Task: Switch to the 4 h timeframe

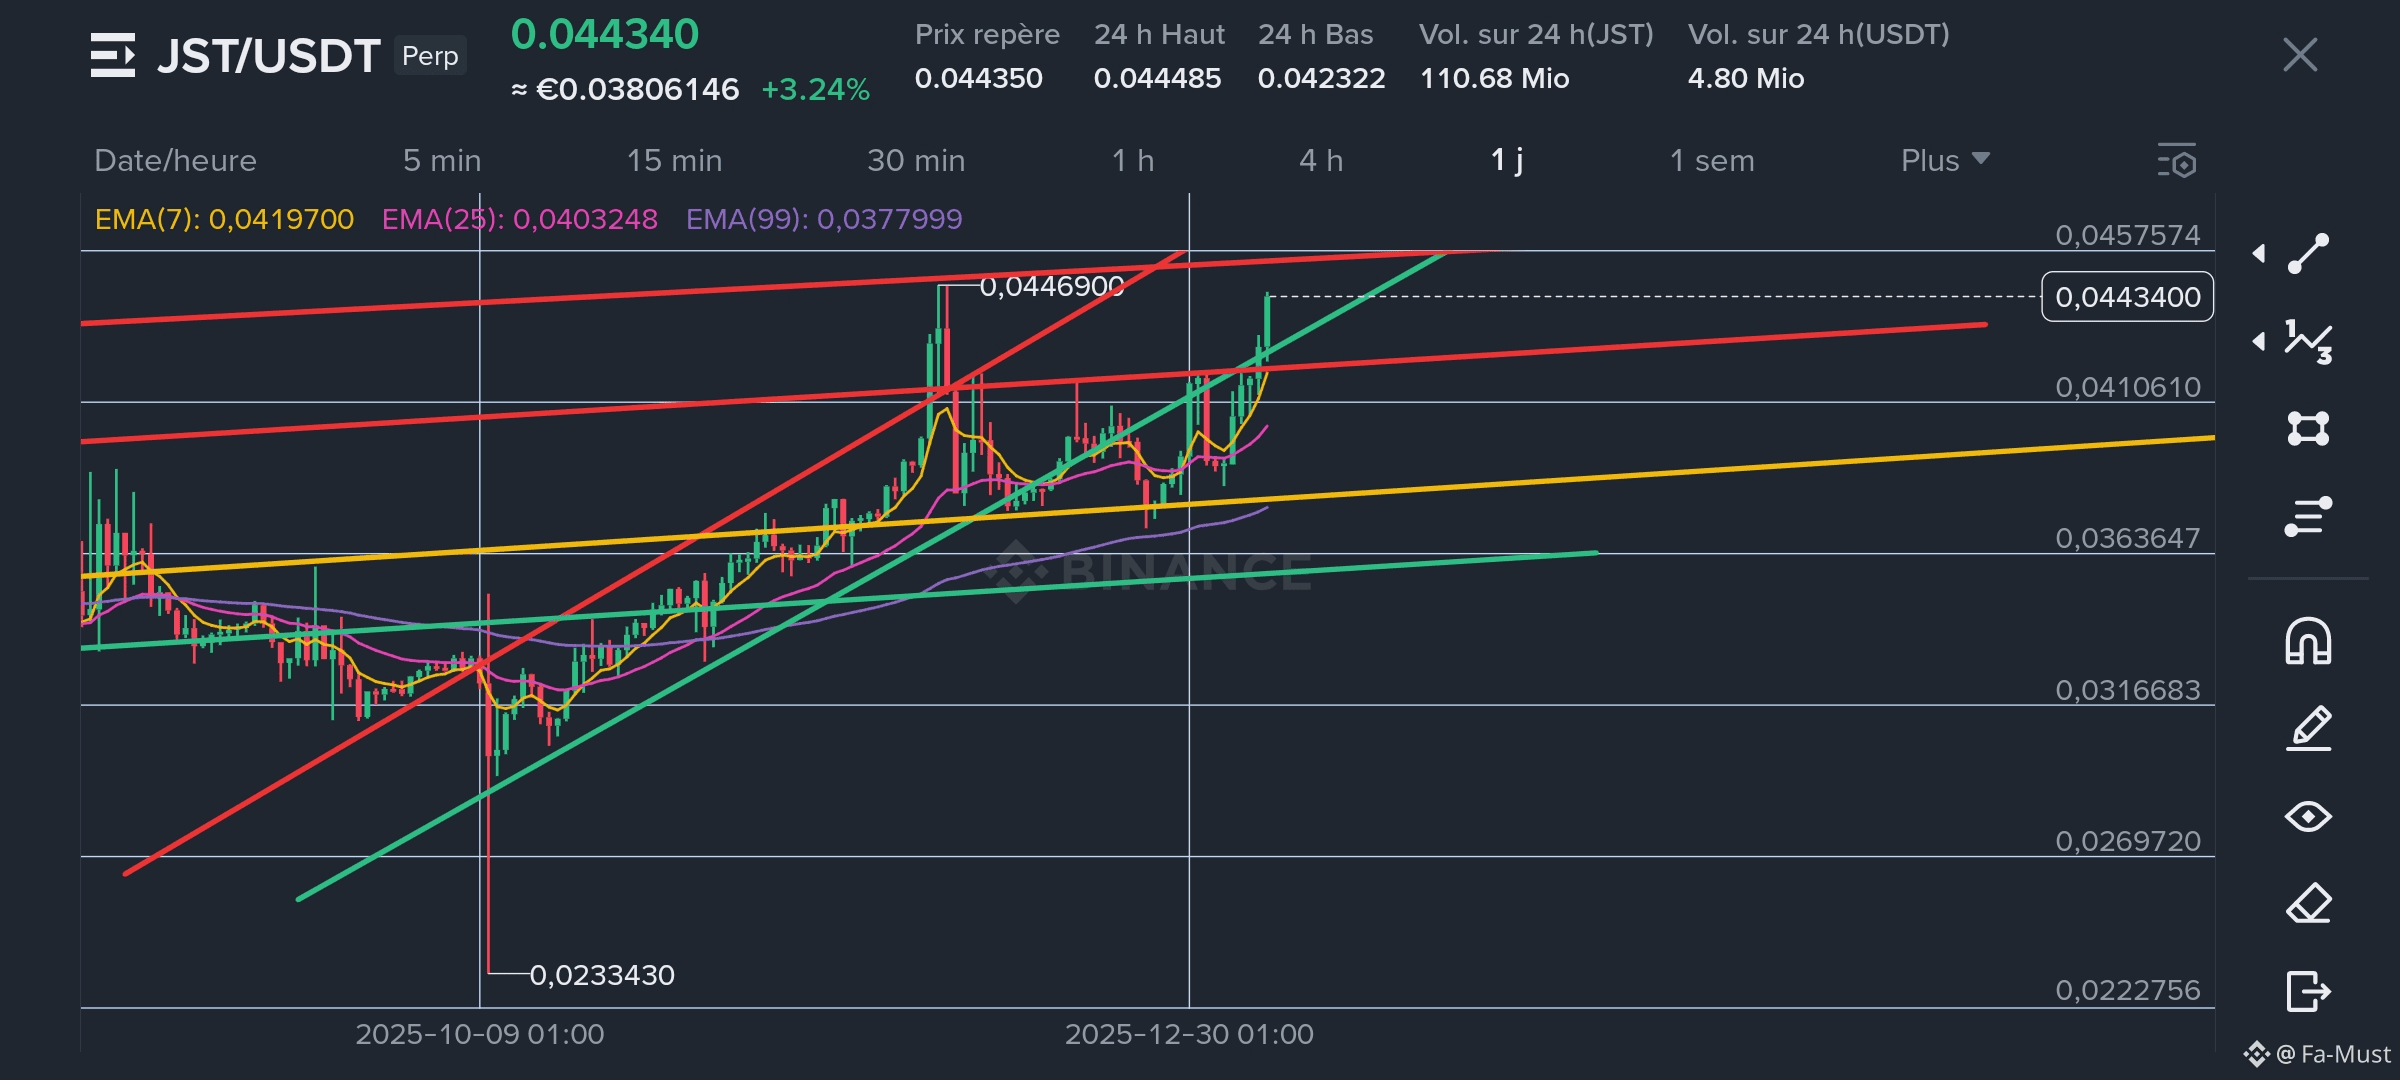Action: (x=1321, y=161)
